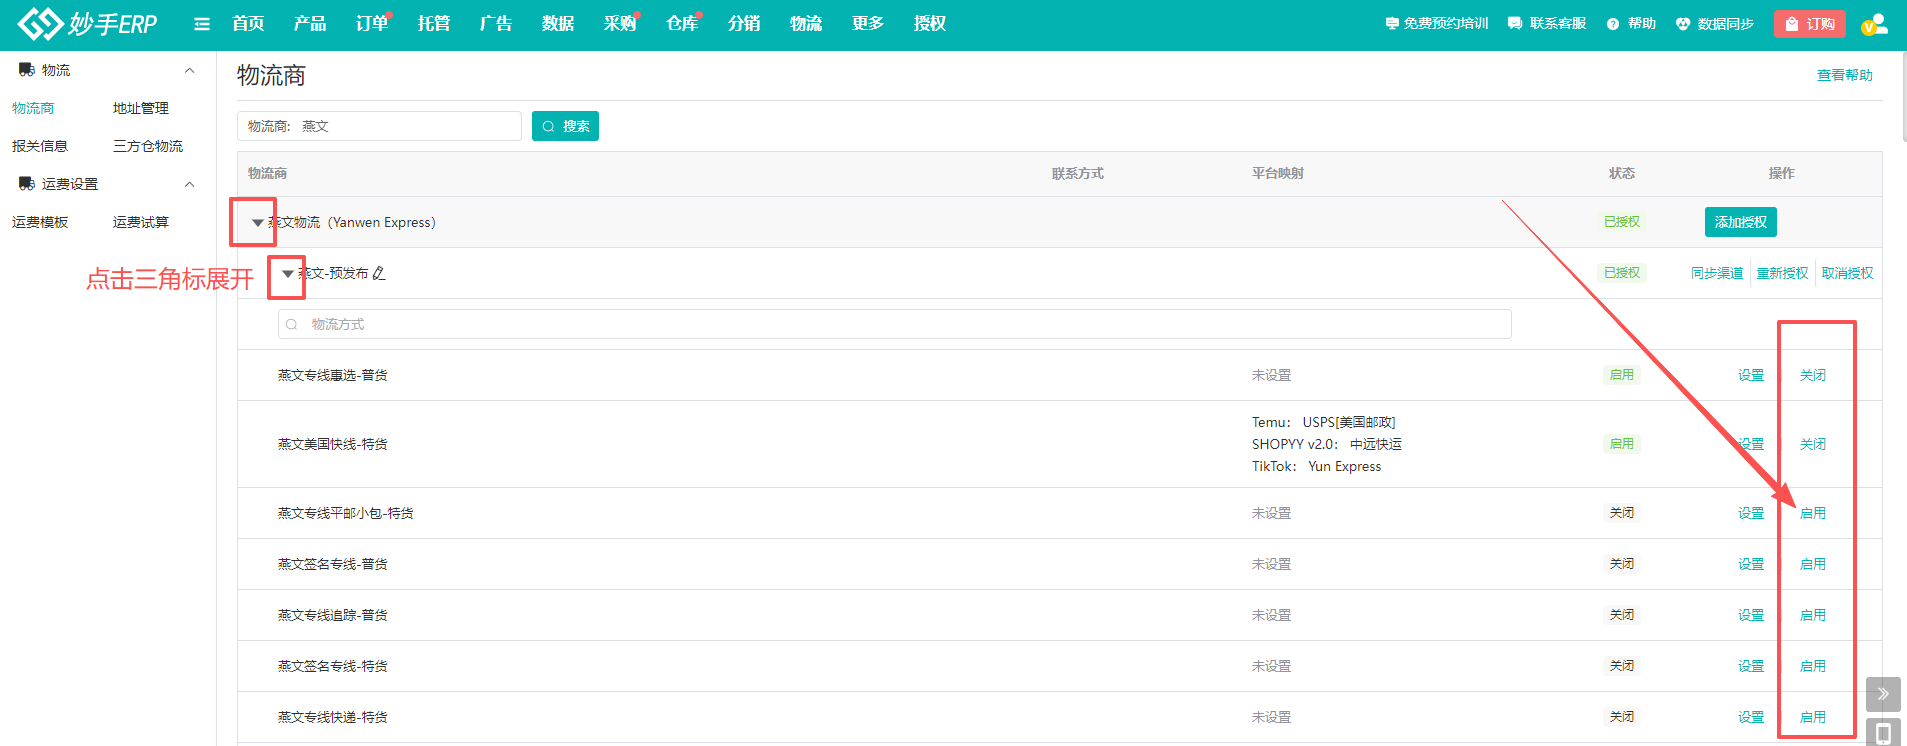The height and width of the screenshot is (746, 1907).
Task: Click 取消授权 link
Action: [1847, 273]
